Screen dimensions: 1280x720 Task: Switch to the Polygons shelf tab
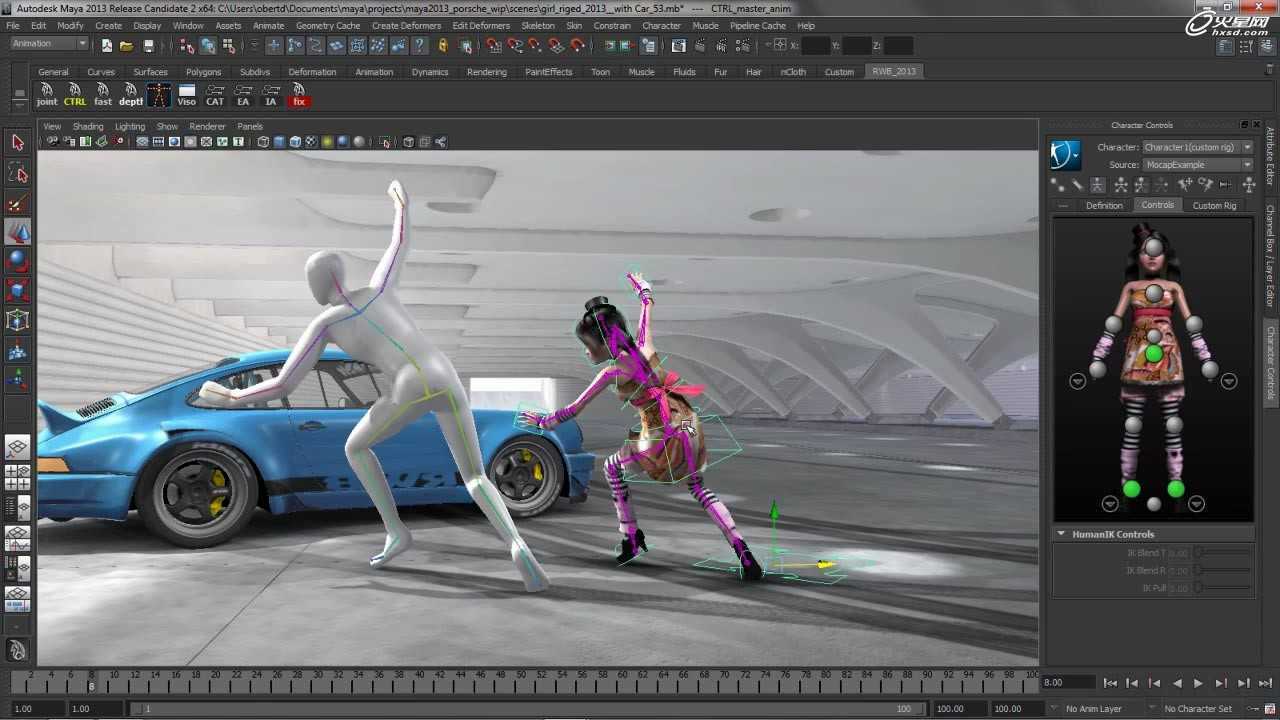click(203, 72)
